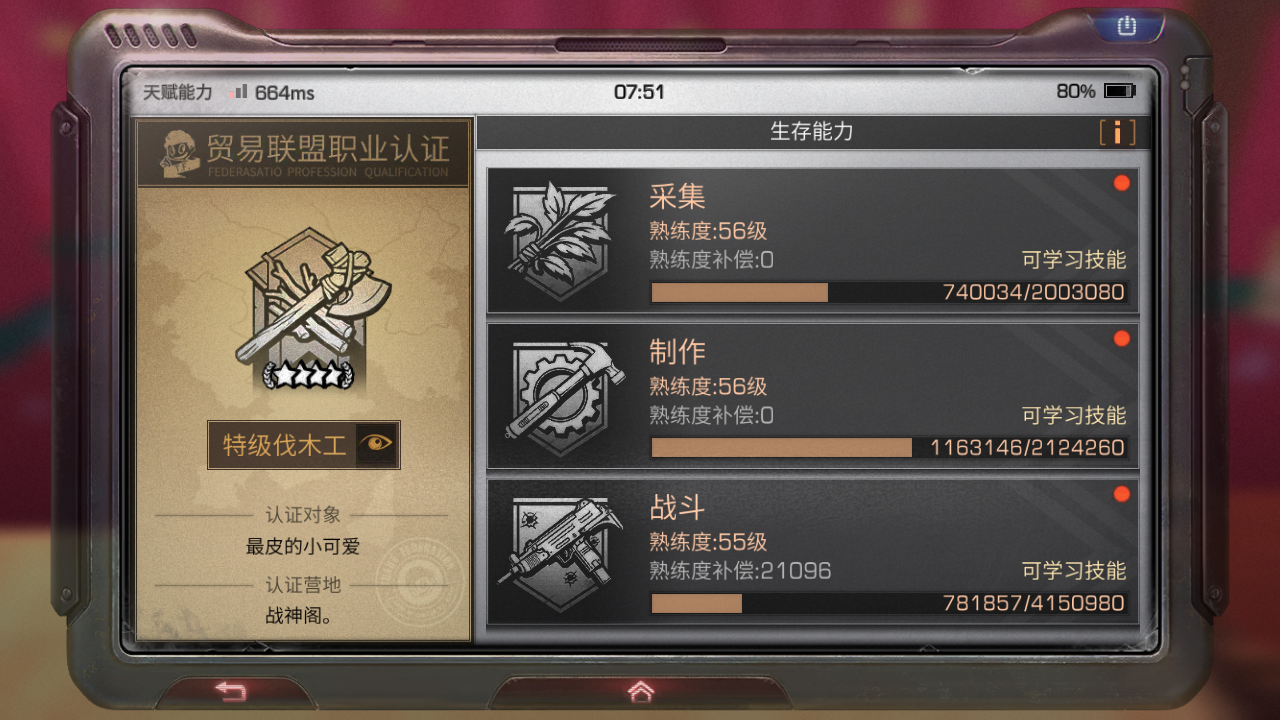This screenshot has width=1280, height=720.
Task: Tap the 制作 proficiency progress bar
Action: coord(889,447)
